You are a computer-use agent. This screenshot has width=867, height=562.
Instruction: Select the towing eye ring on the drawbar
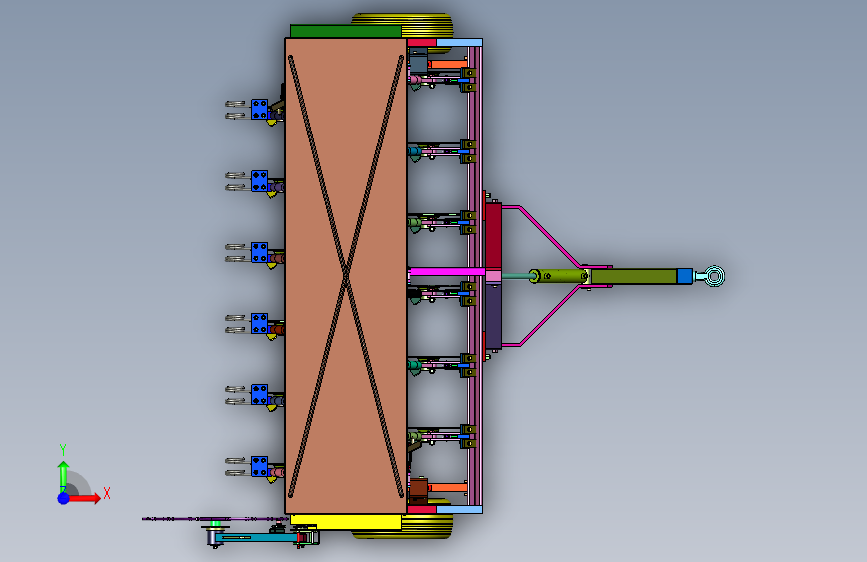(x=714, y=275)
